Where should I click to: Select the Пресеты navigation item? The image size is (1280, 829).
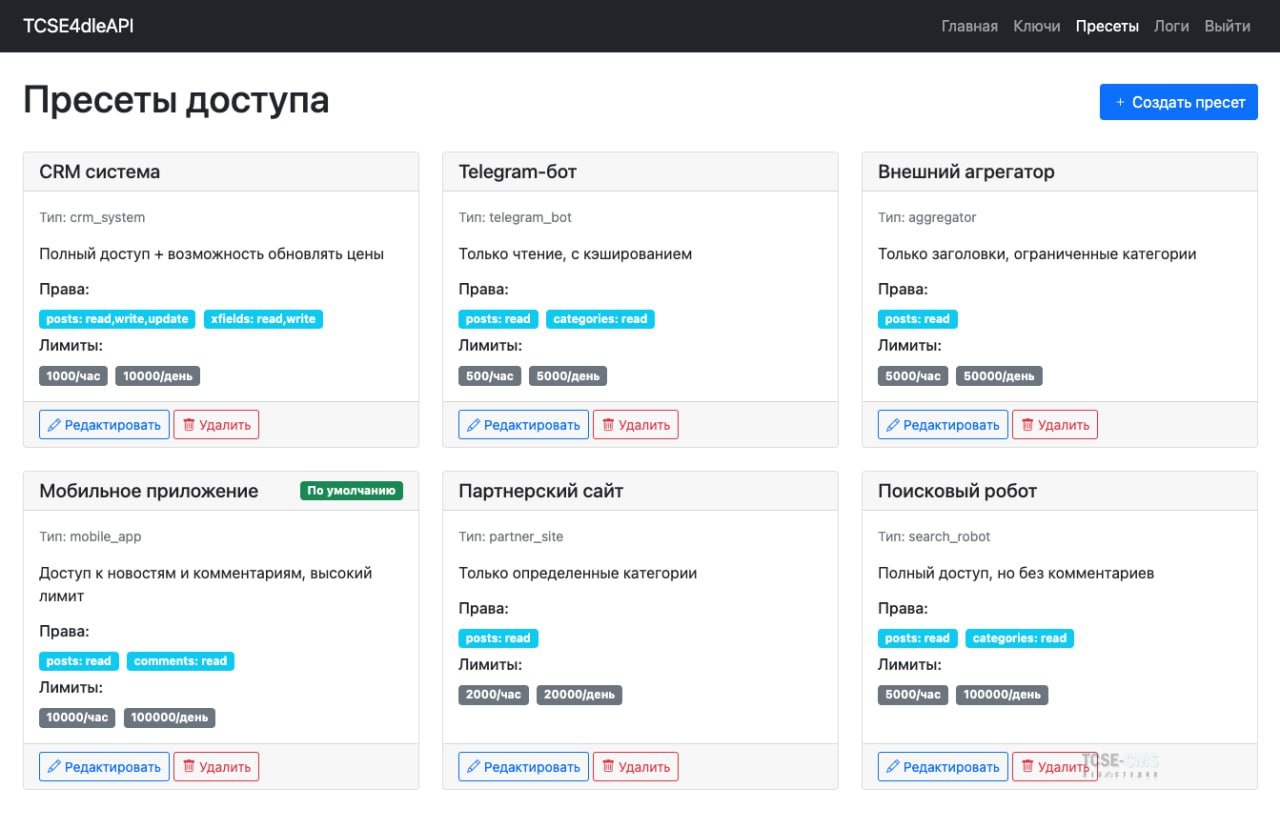pyautogui.click(x=1107, y=26)
